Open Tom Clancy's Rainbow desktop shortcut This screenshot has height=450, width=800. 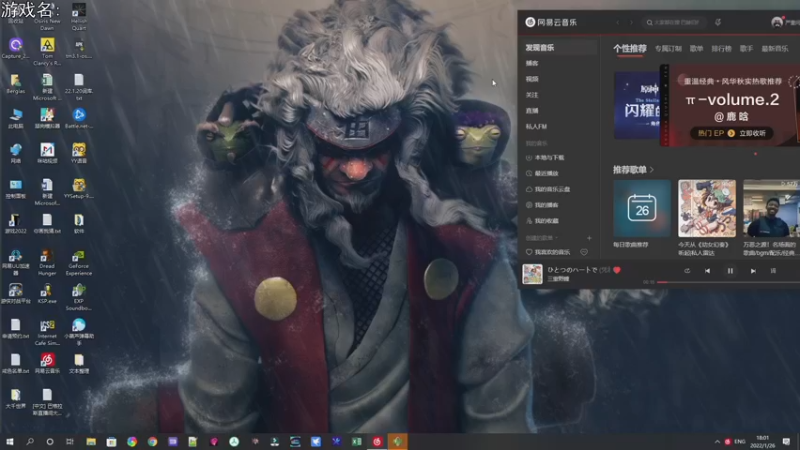click(47, 52)
